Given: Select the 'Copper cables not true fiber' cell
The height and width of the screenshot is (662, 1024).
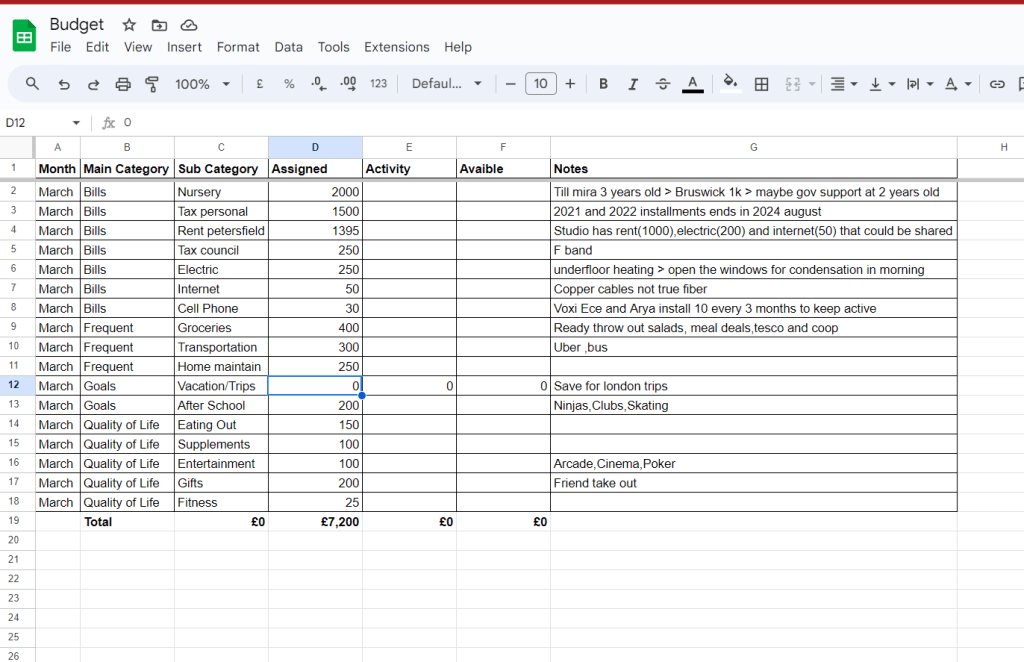Looking at the screenshot, I should point(754,289).
